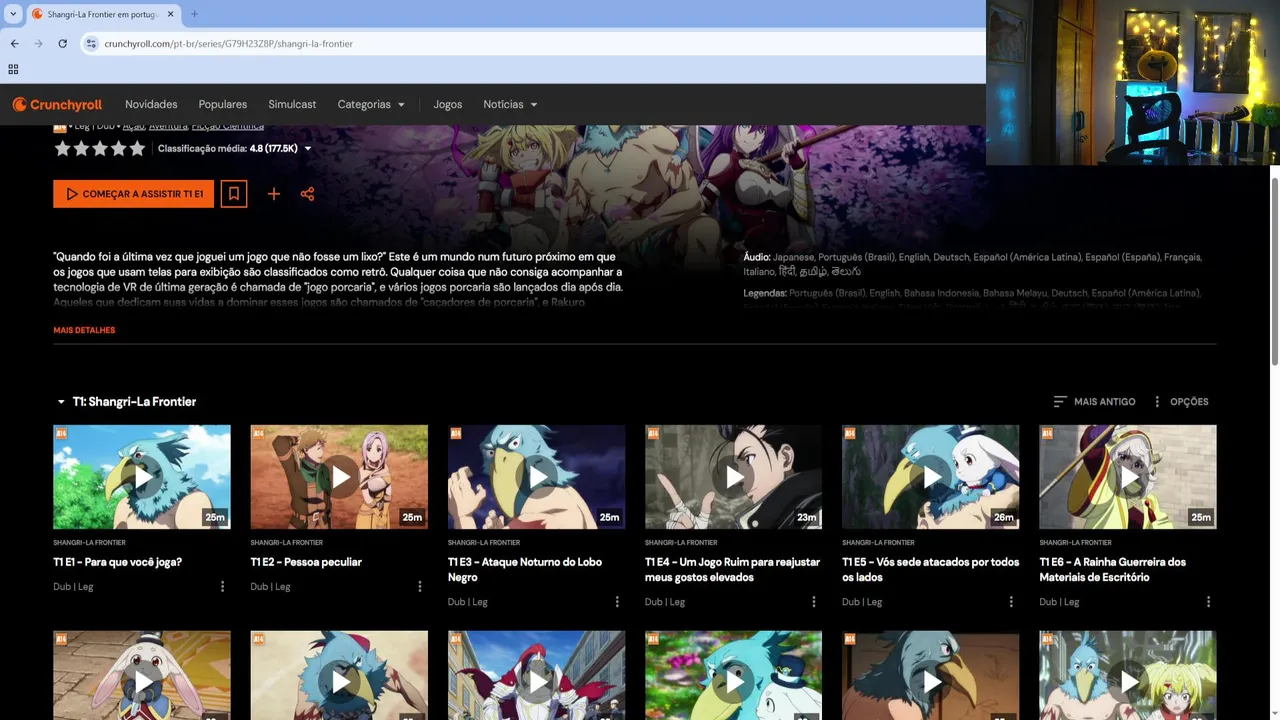1280x720 pixels.
Task: Click the Mais Detalhes link
Action: tap(84, 330)
